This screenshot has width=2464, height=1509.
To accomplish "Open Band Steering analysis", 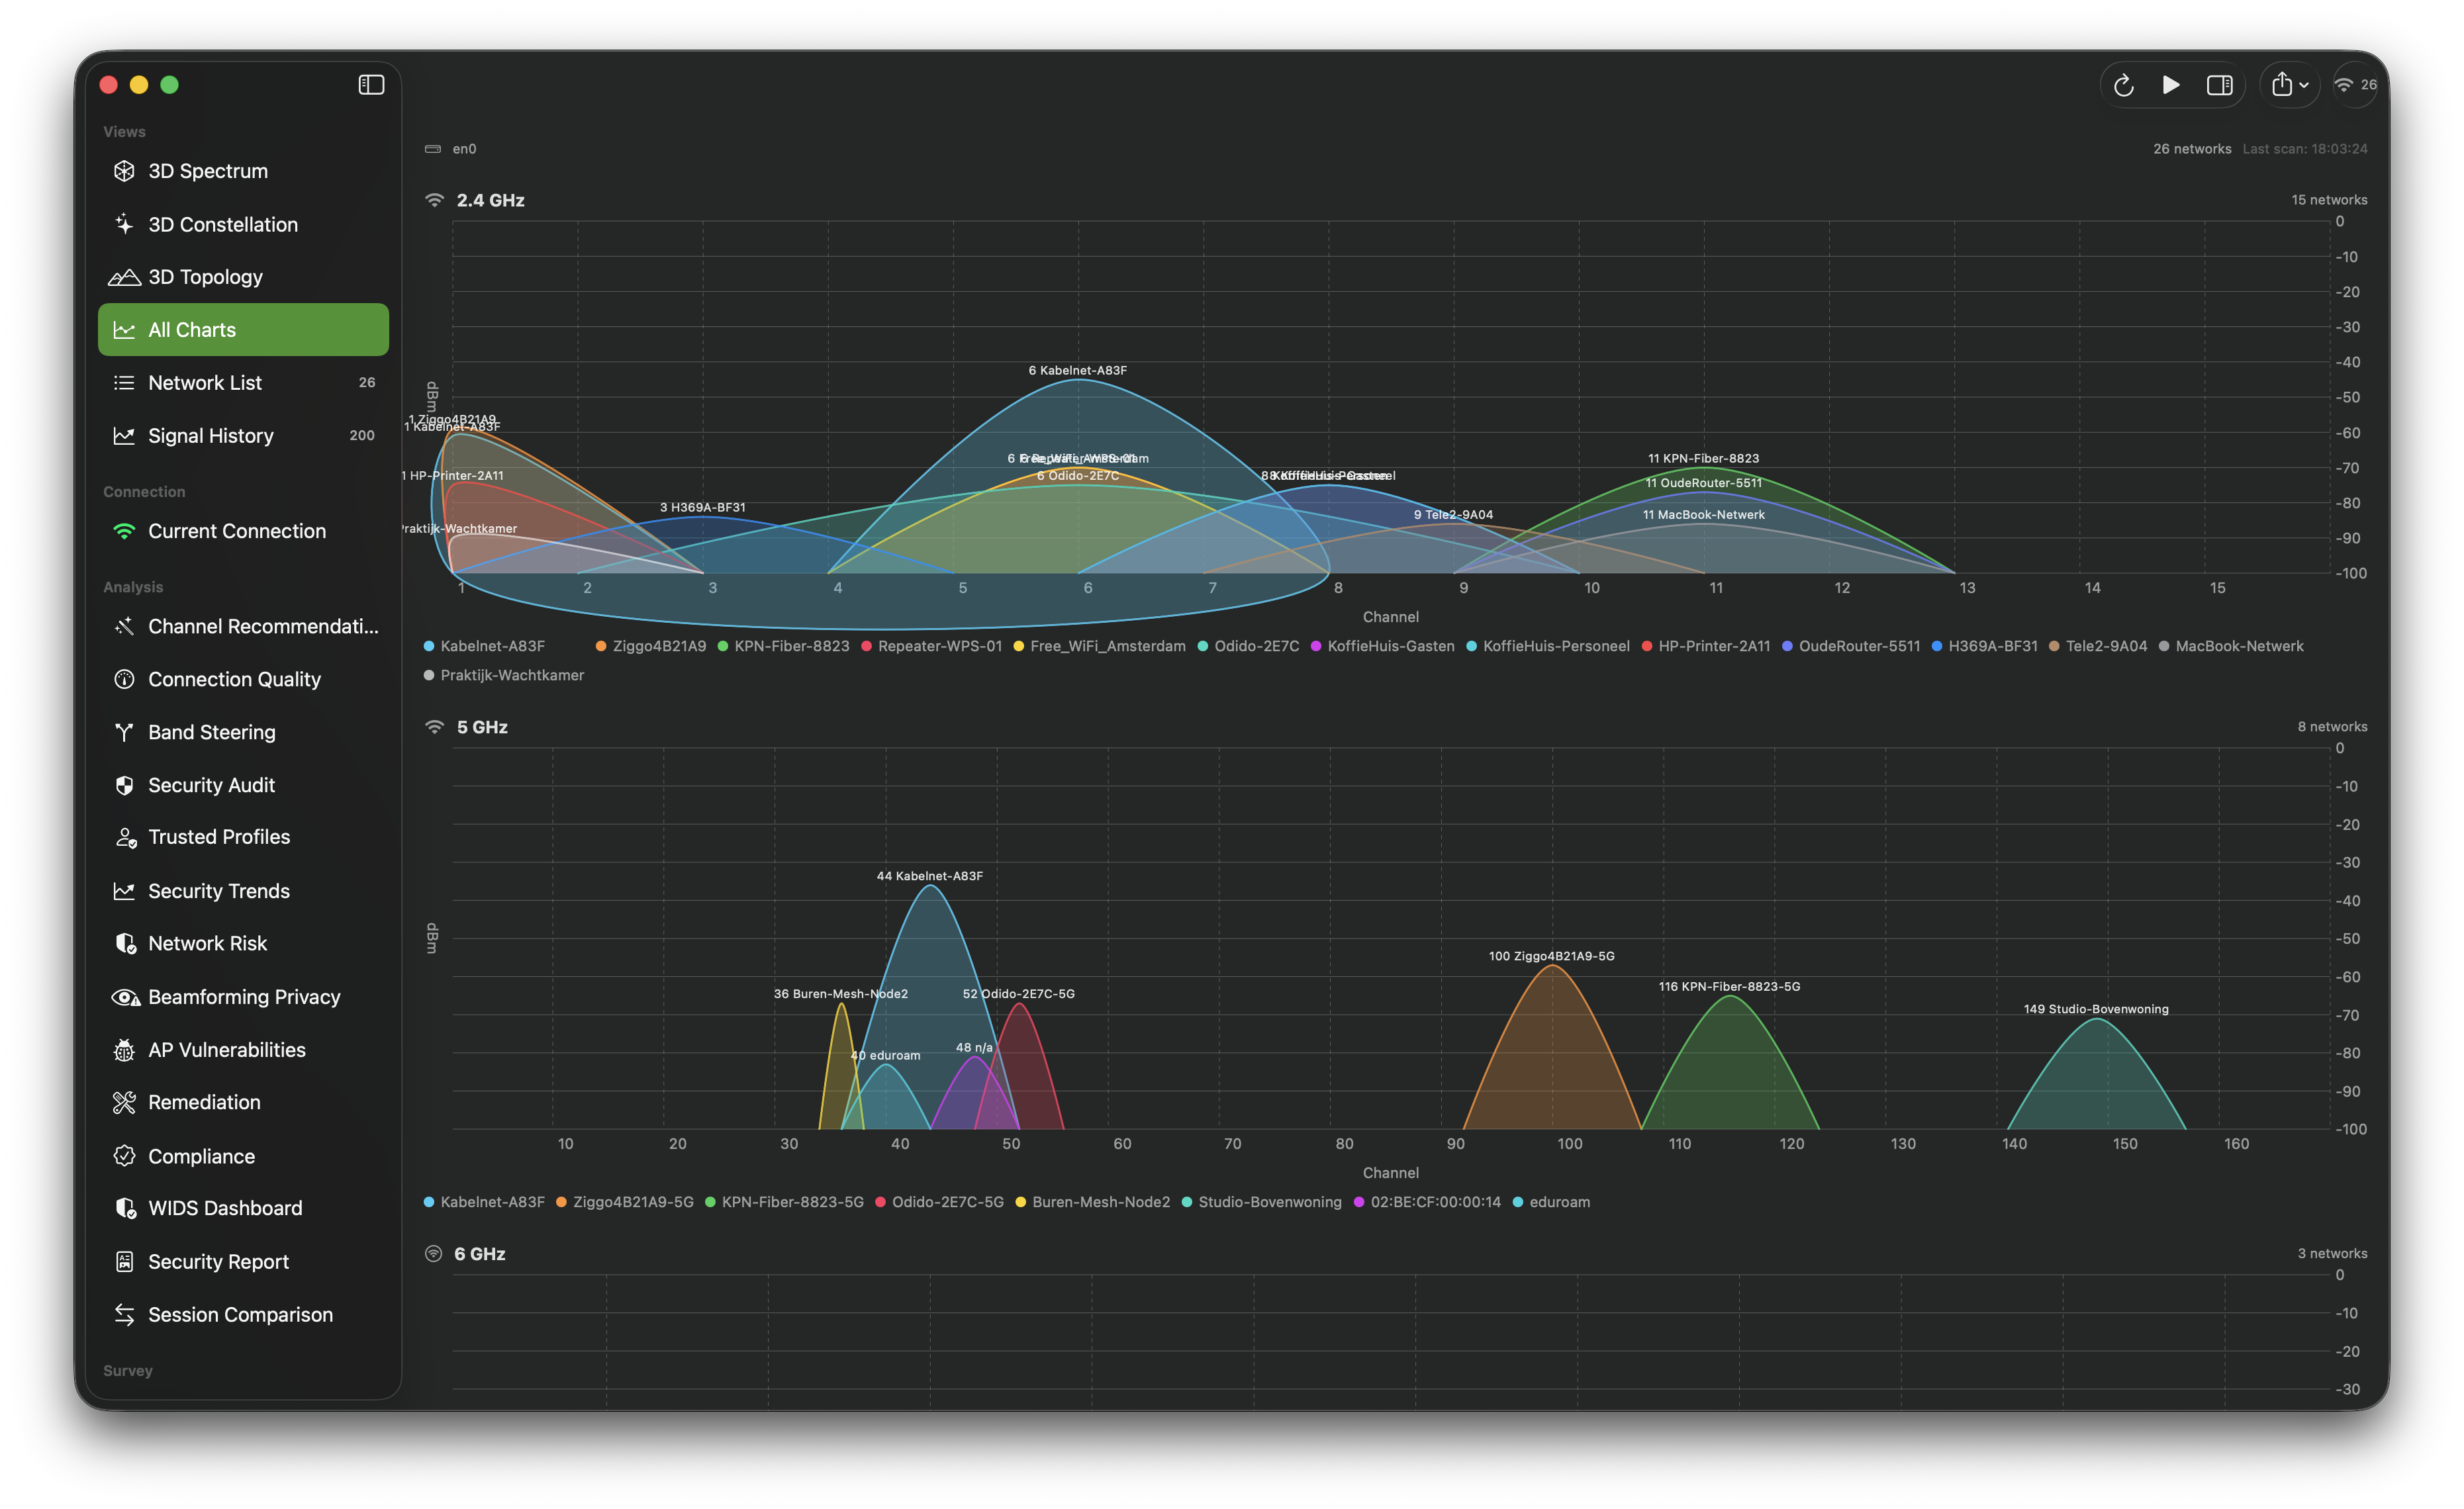I will click(243, 732).
